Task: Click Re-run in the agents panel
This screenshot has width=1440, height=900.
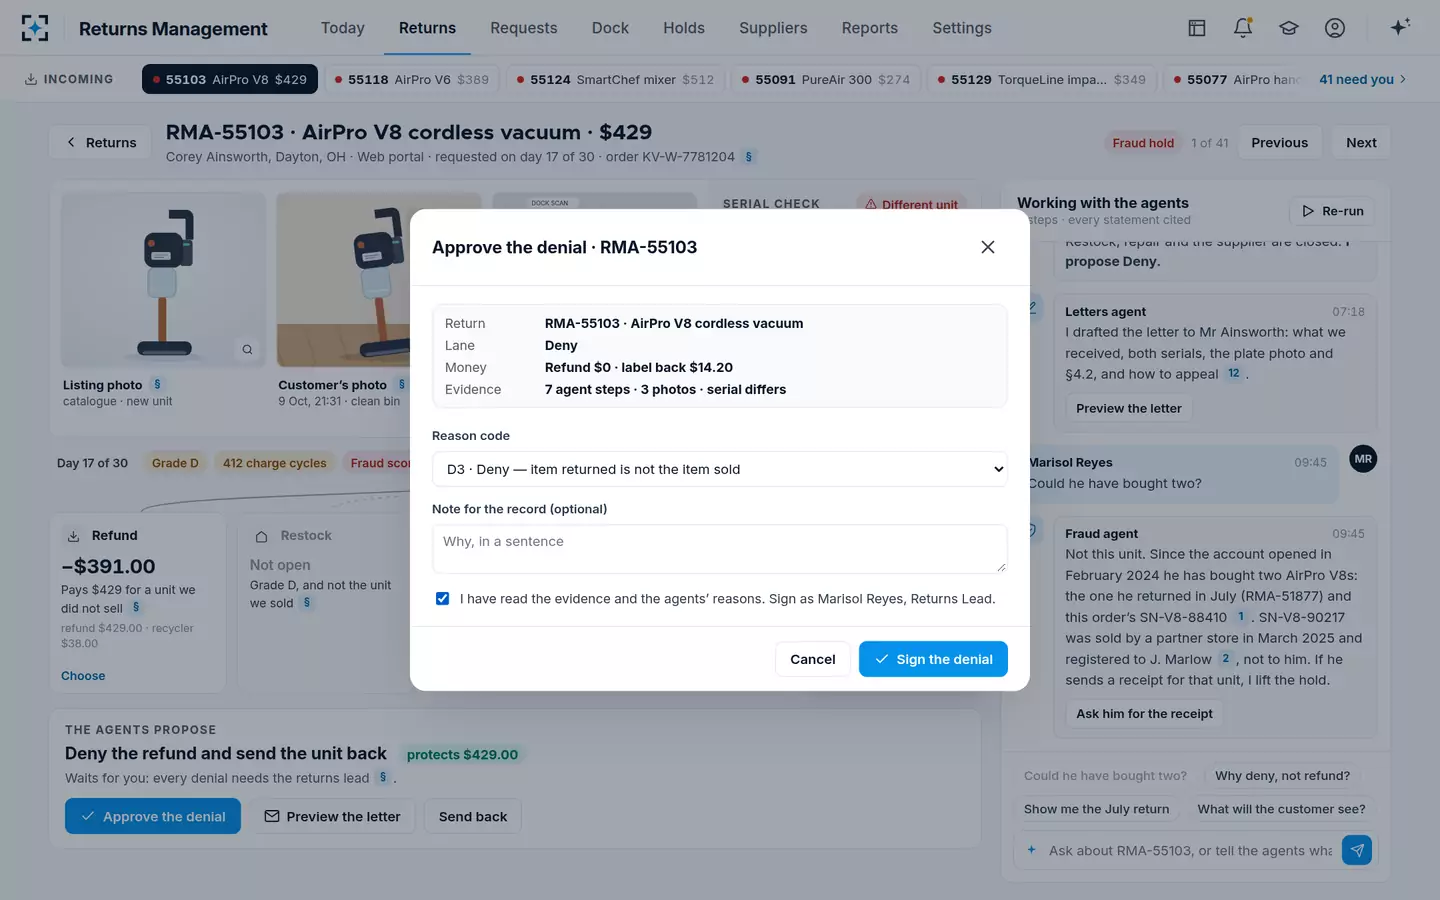Action: (x=1333, y=211)
